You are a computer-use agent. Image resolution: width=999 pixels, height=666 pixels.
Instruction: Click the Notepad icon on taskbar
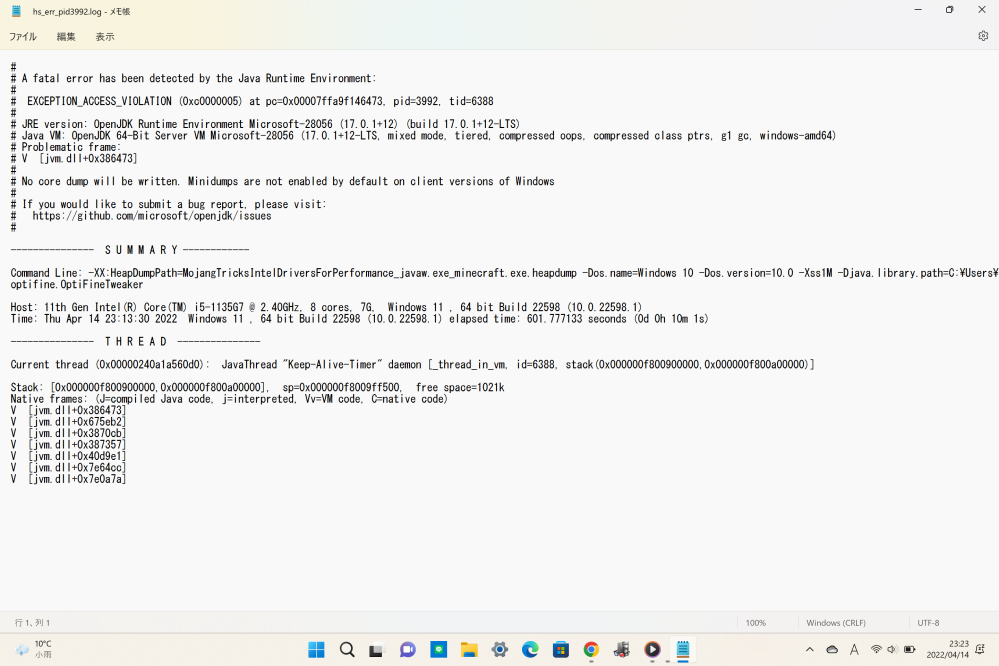click(683, 649)
